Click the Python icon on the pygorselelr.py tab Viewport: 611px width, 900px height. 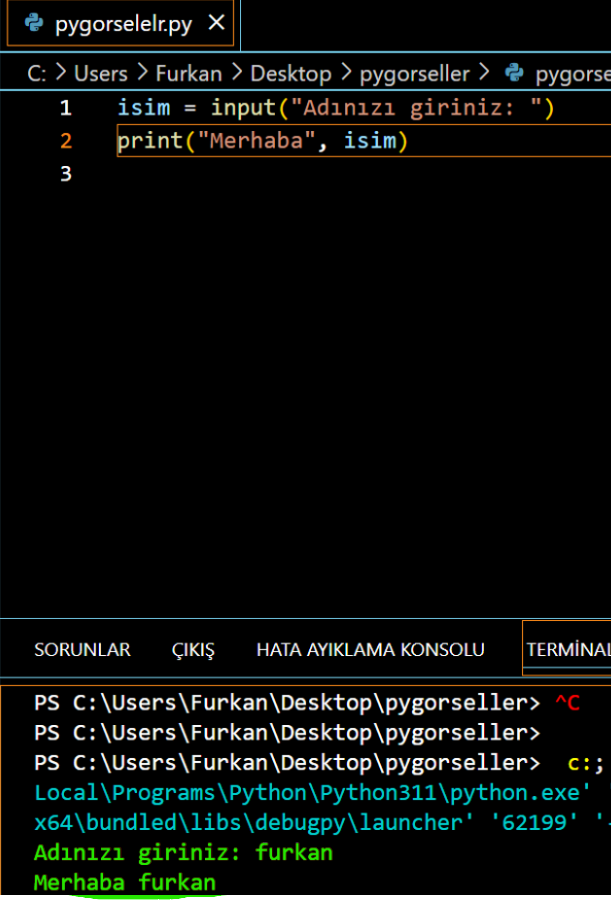tap(35, 23)
